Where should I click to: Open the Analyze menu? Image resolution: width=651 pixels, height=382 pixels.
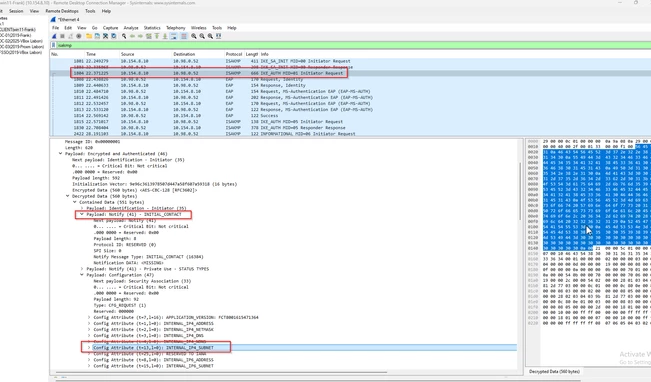point(131,28)
